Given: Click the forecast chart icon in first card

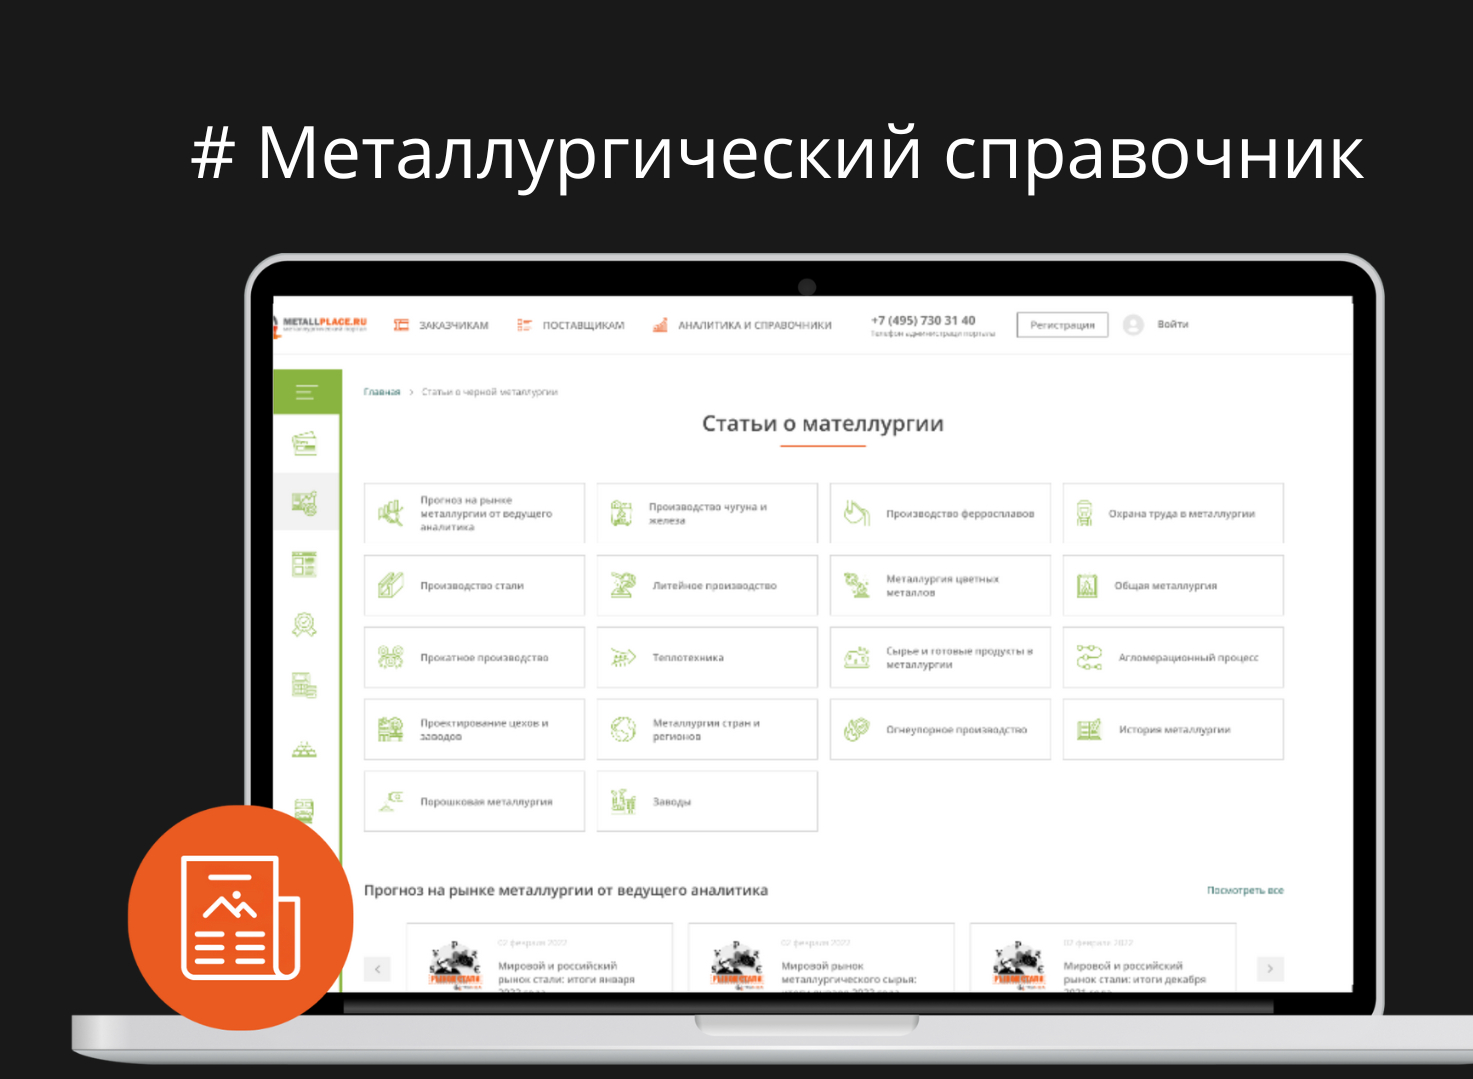Looking at the screenshot, I should click(x=390, y=514).
